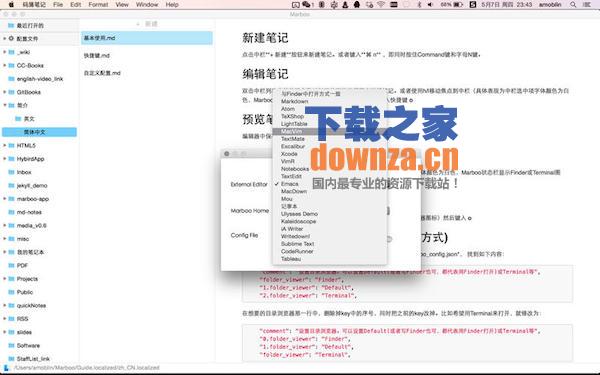
Task: Open the View menu
Action: 122,5
